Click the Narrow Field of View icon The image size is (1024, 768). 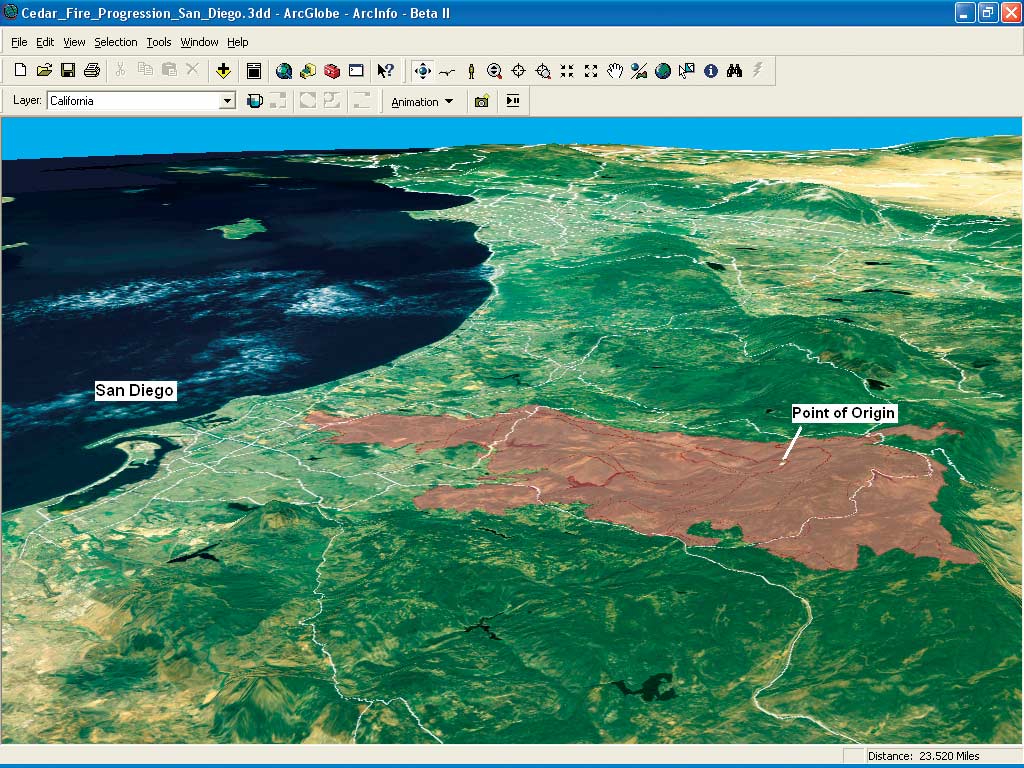click(567, 71)
